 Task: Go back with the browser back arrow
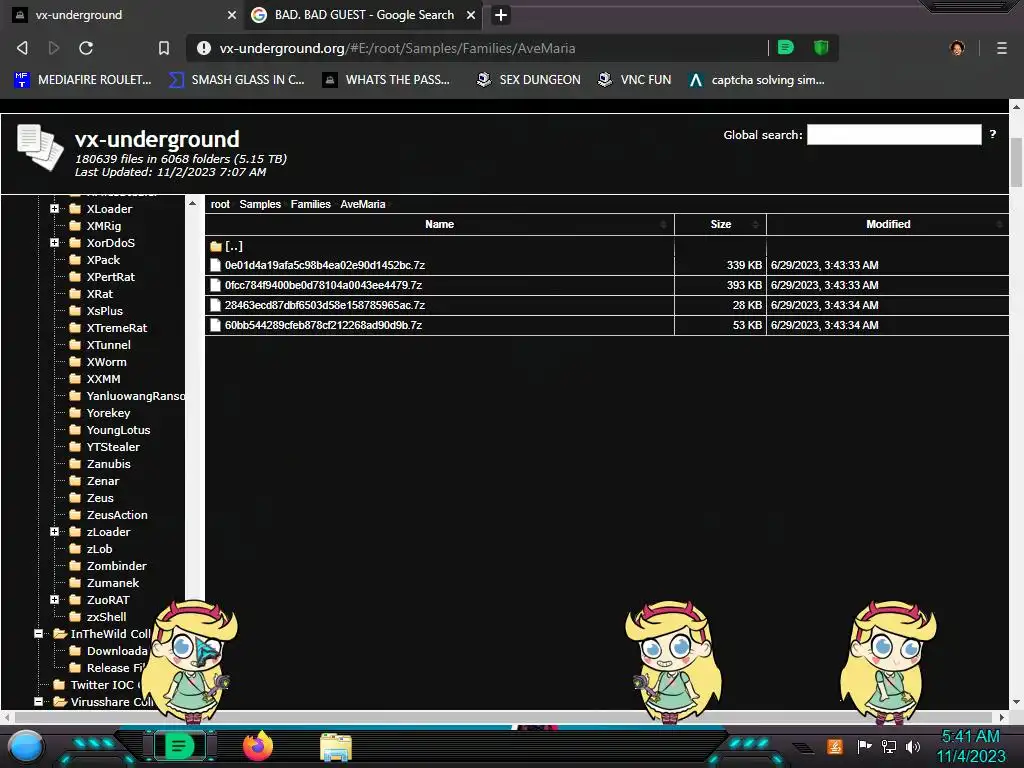22,48
